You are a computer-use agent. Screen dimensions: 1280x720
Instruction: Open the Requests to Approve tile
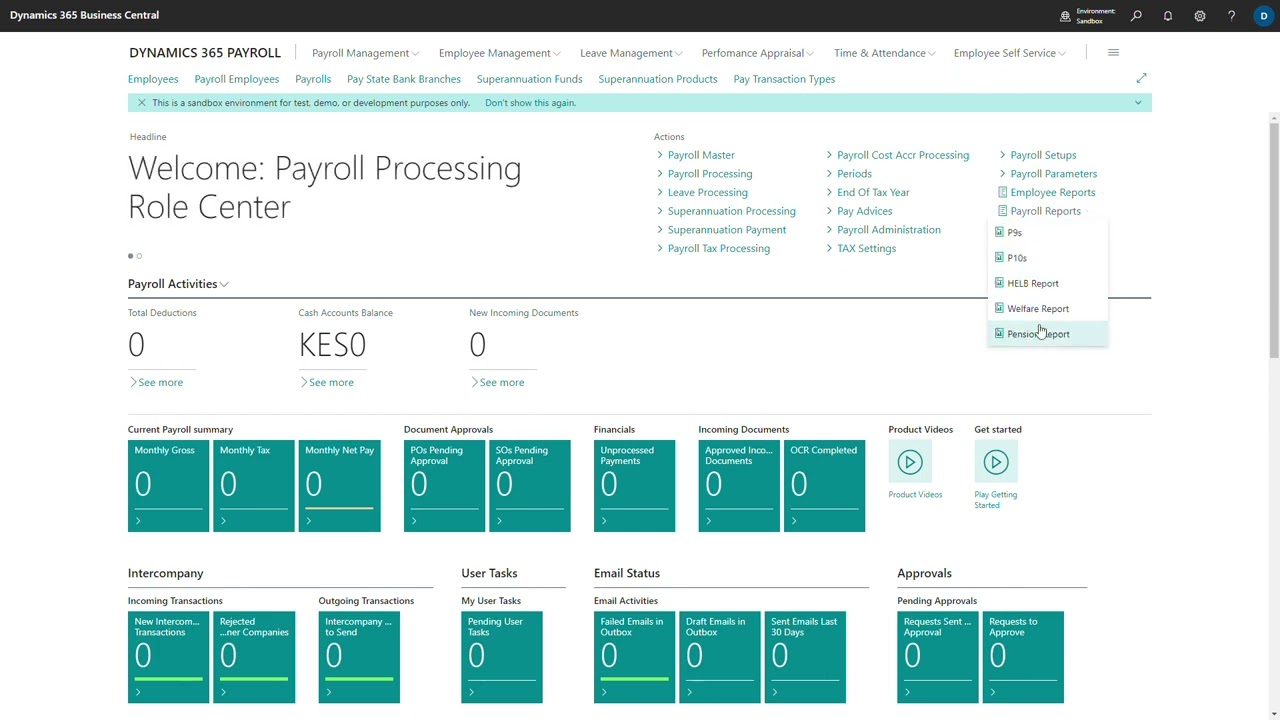(1023, 657)
